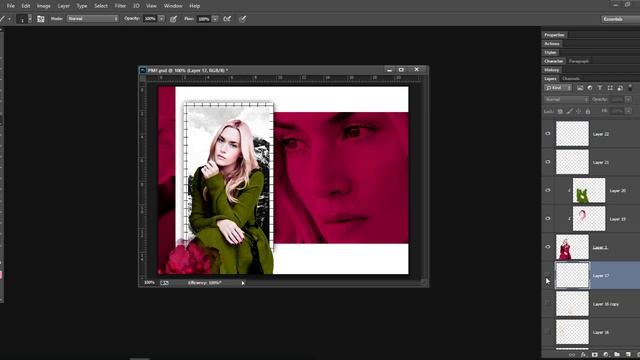Open the Properties panel tab
640x360 pixels.
[x=554, y=35]
